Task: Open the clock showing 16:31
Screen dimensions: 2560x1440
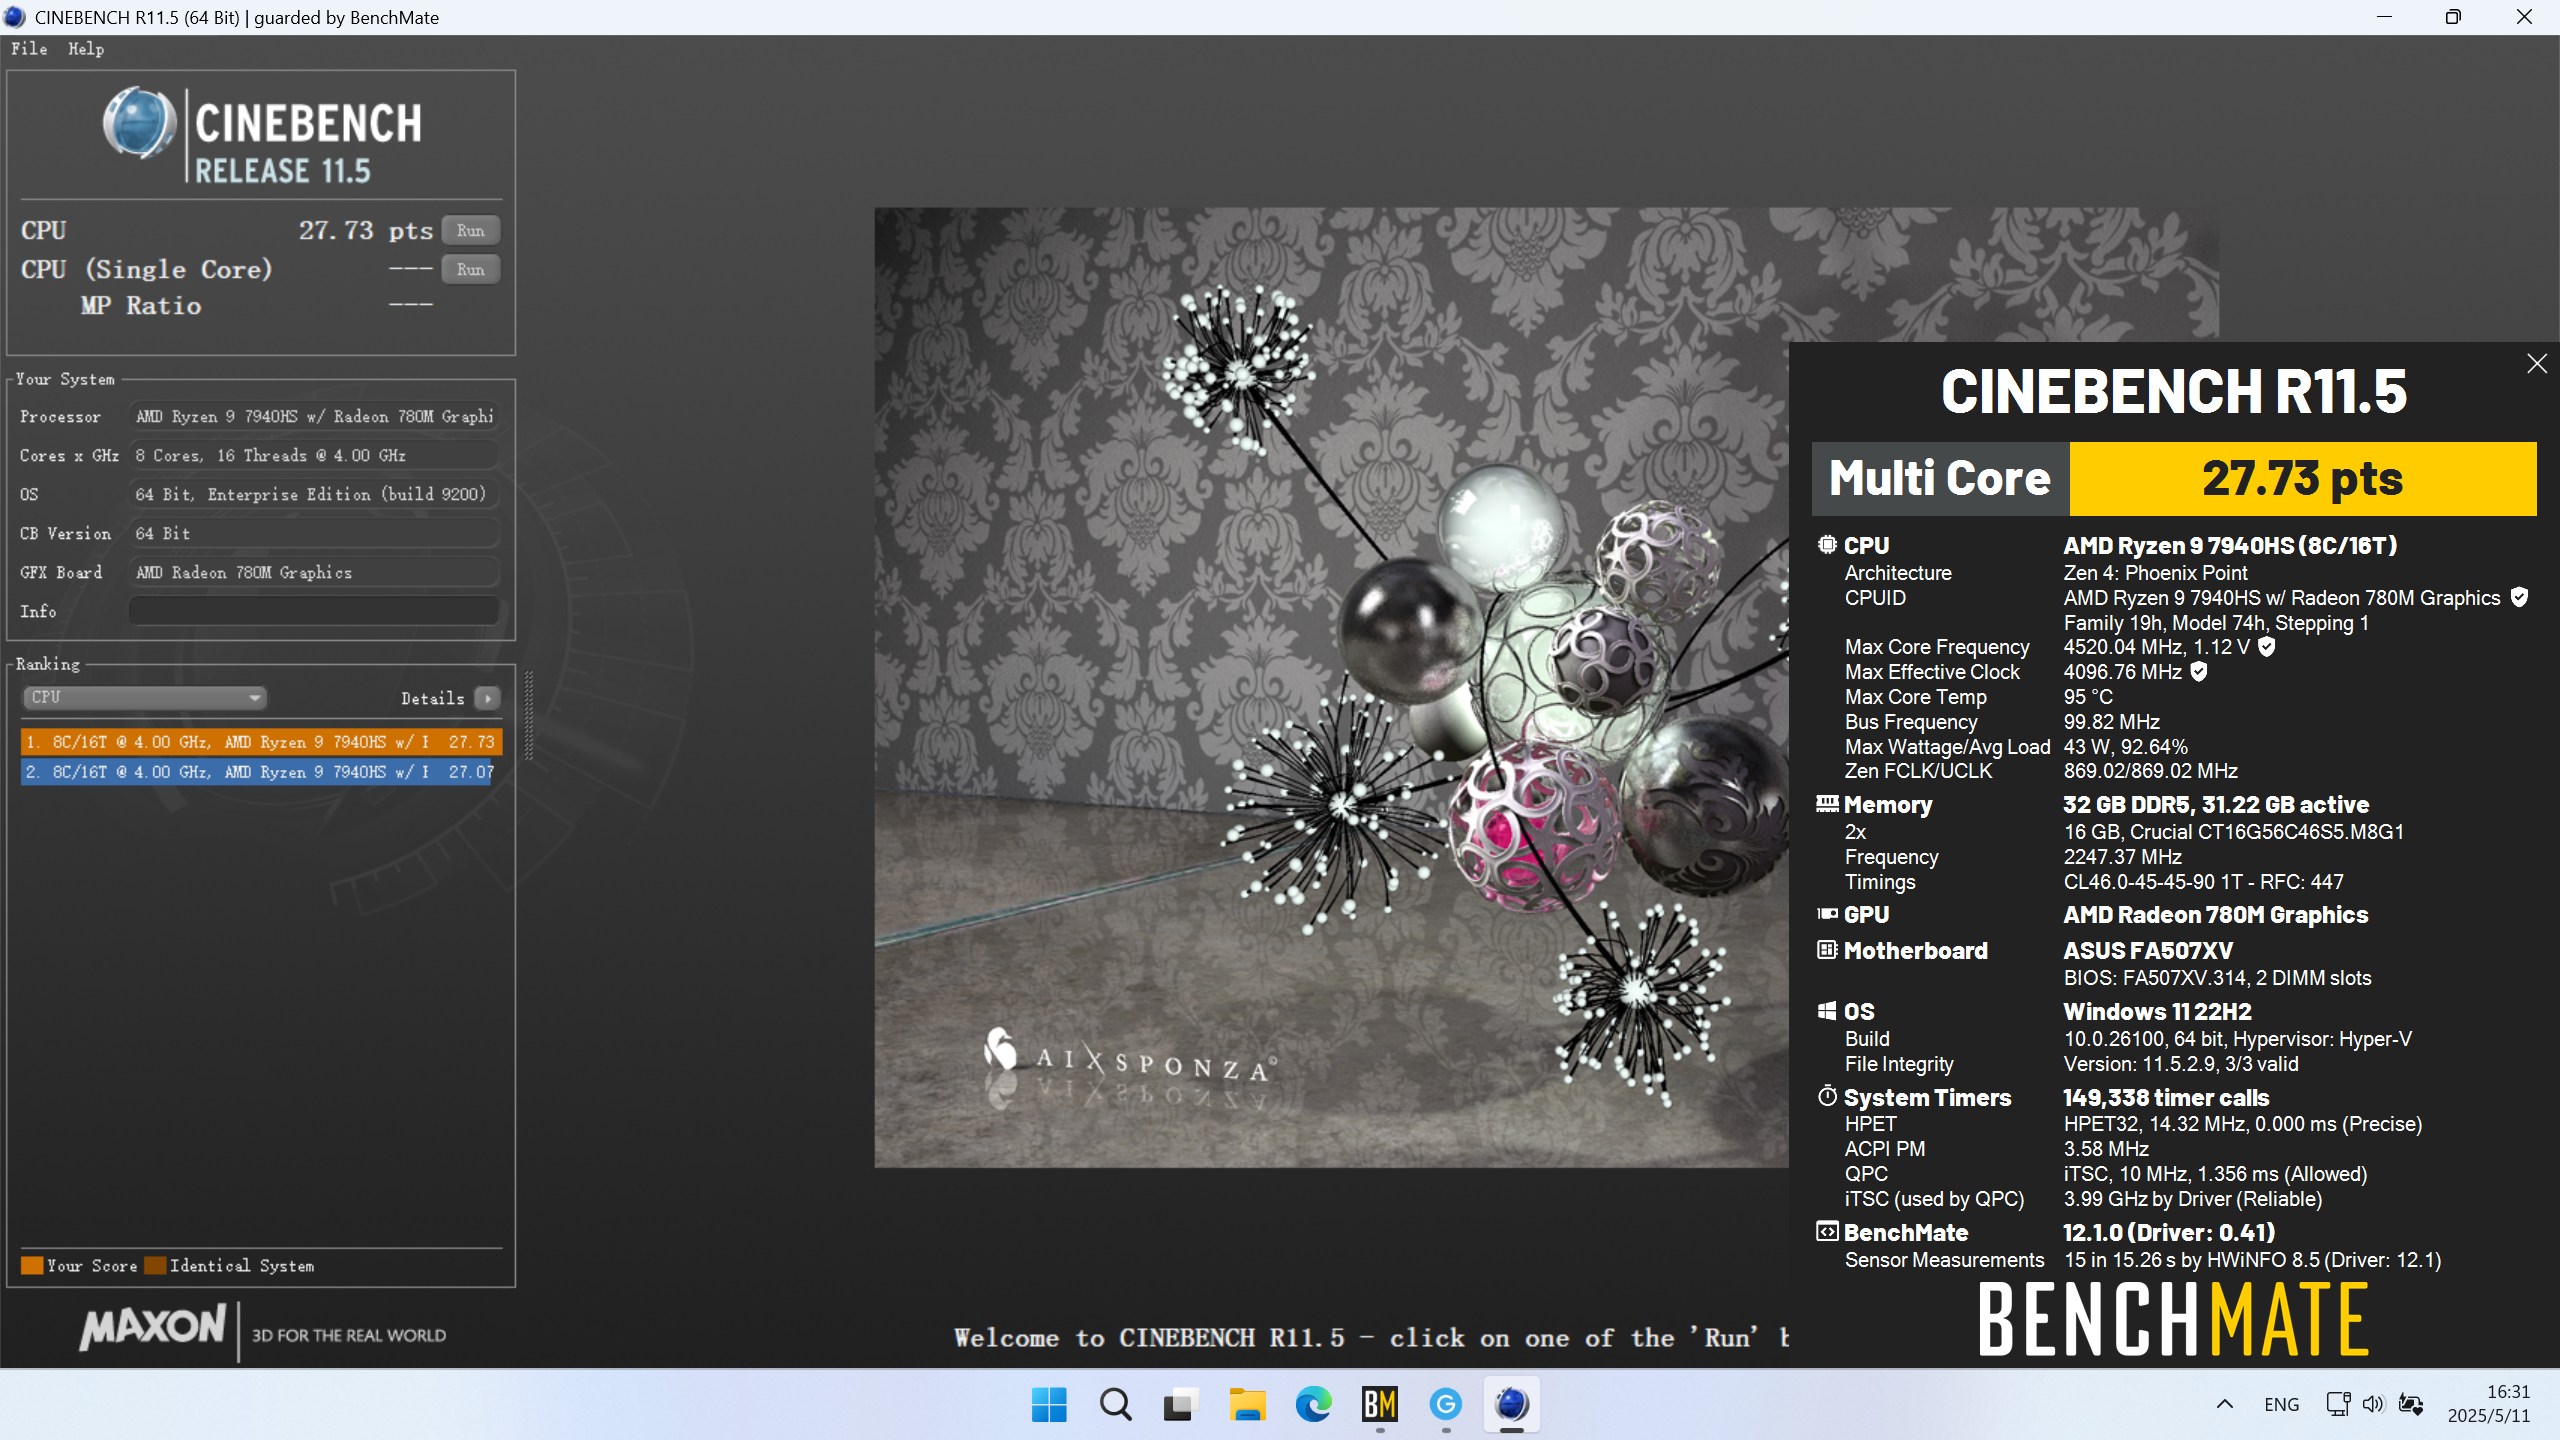Action: pyautogui.click(x=2488, y=1404)
